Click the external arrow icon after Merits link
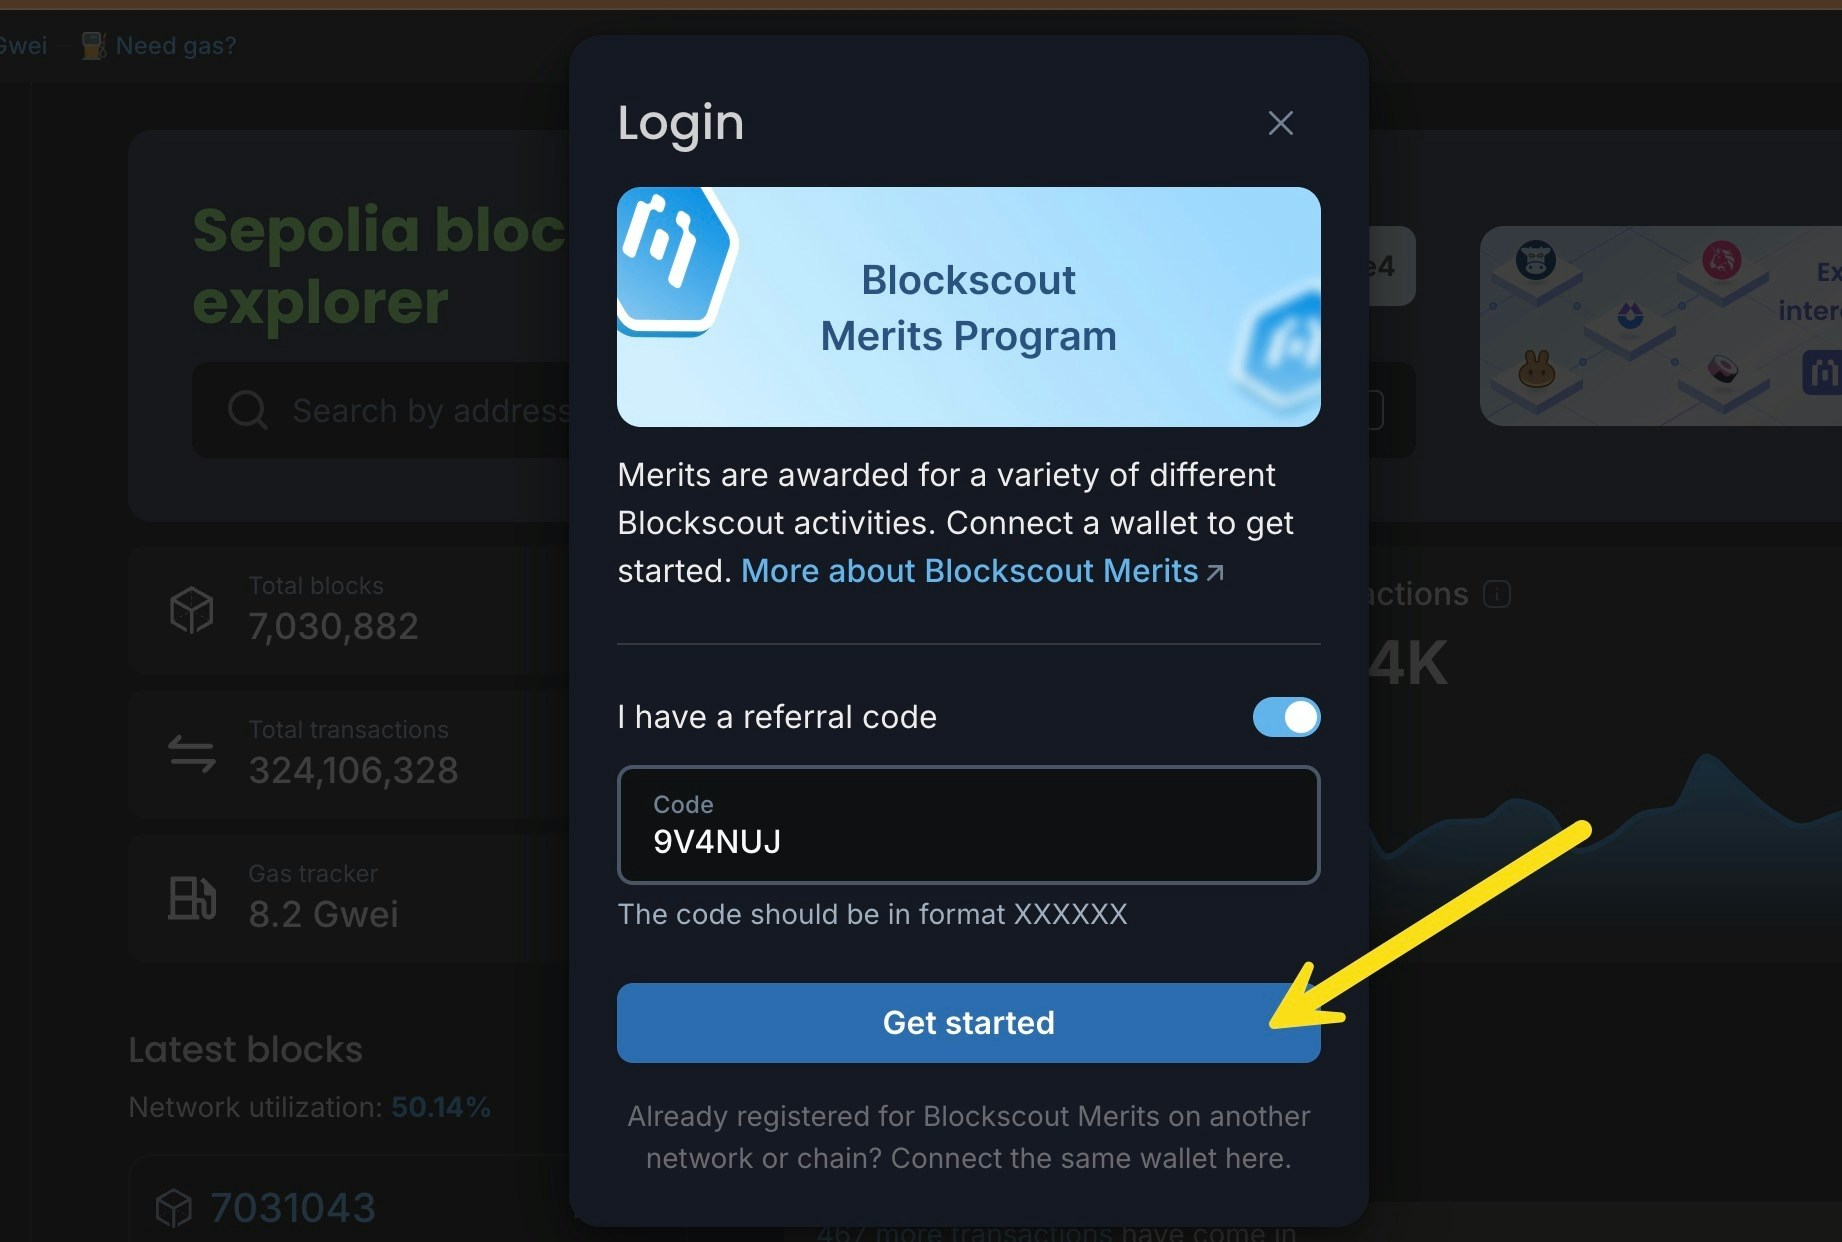1842x1242 pixels. pos(1215,572)
